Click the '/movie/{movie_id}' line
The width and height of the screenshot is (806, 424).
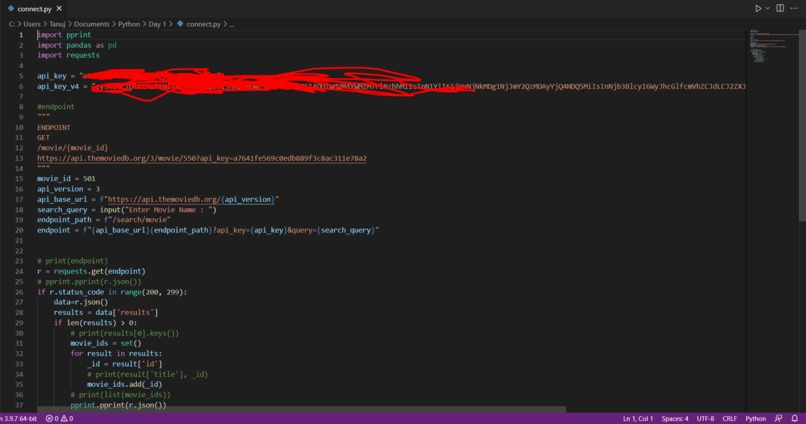(x=72, y=148)
